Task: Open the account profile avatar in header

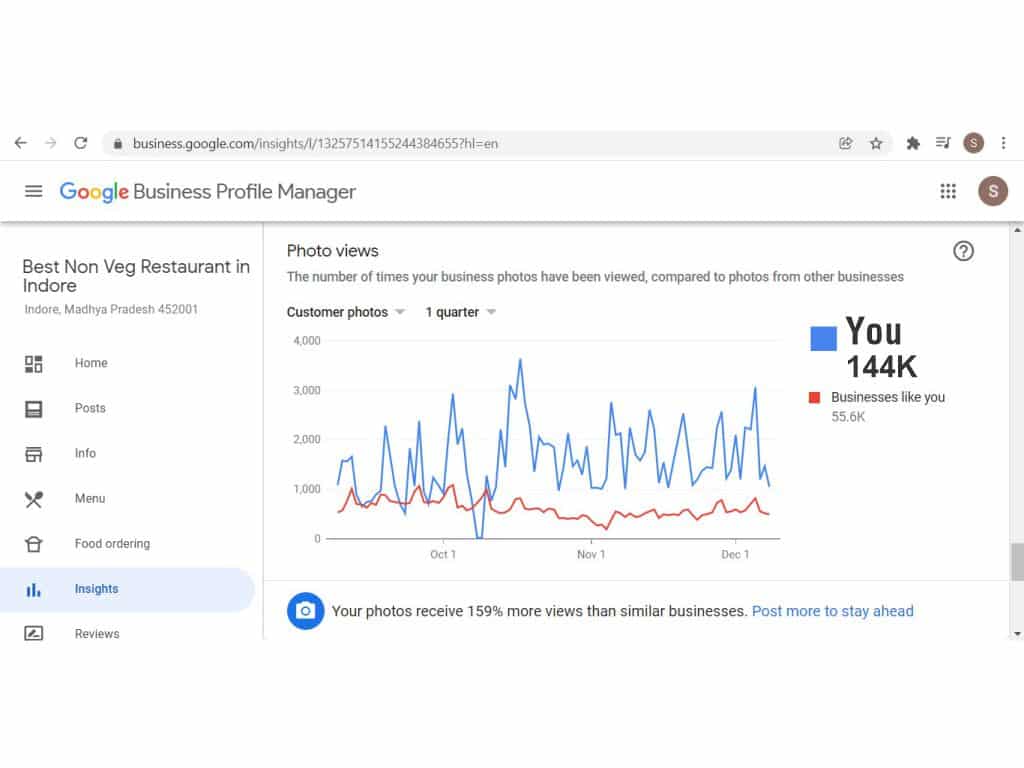Action: [992, 191]
